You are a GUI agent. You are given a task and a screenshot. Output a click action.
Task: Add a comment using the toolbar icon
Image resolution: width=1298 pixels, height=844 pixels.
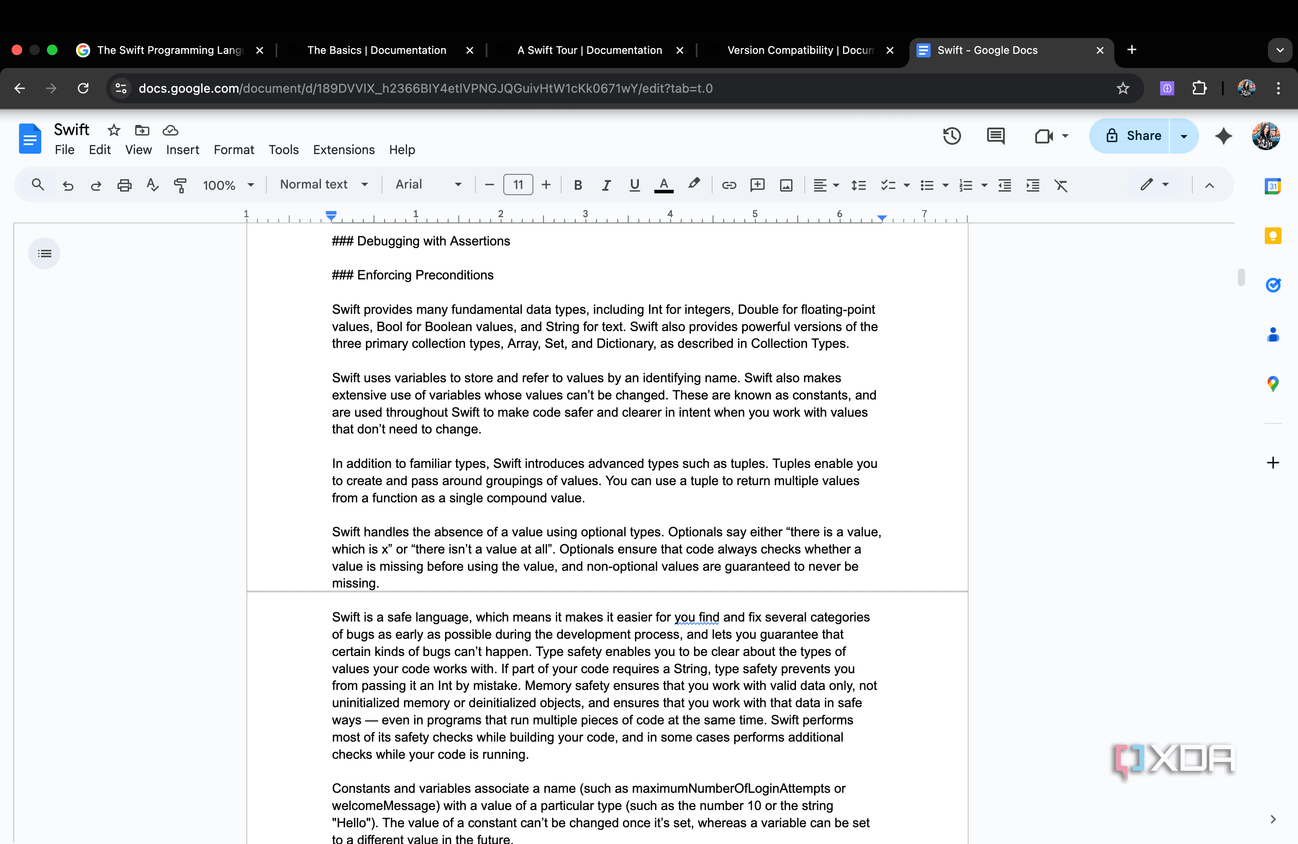(x=757, y=185)
